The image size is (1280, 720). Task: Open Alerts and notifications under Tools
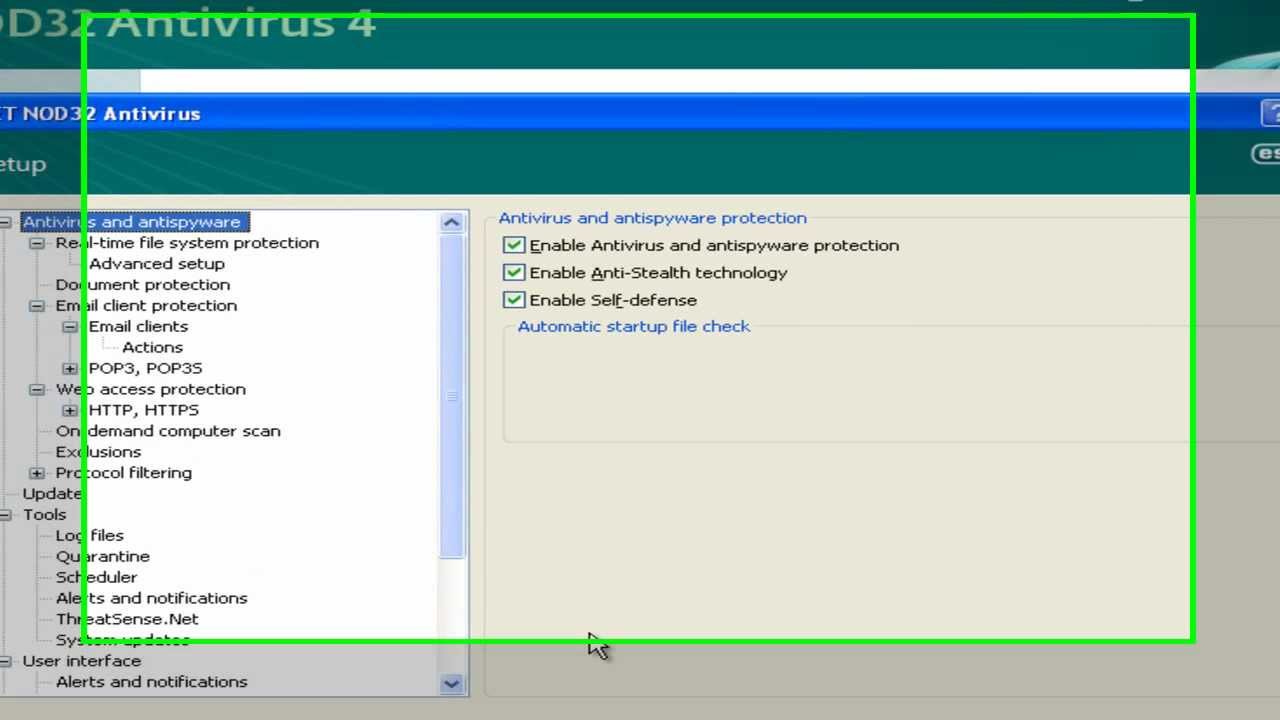point(151,599)
